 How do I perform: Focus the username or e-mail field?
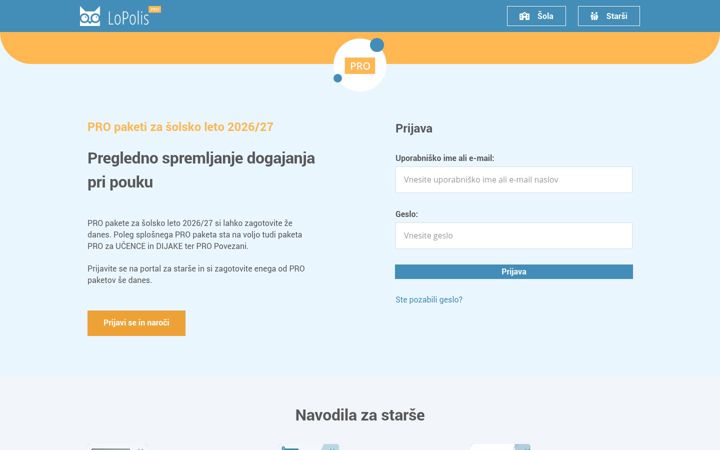[513, 180]
